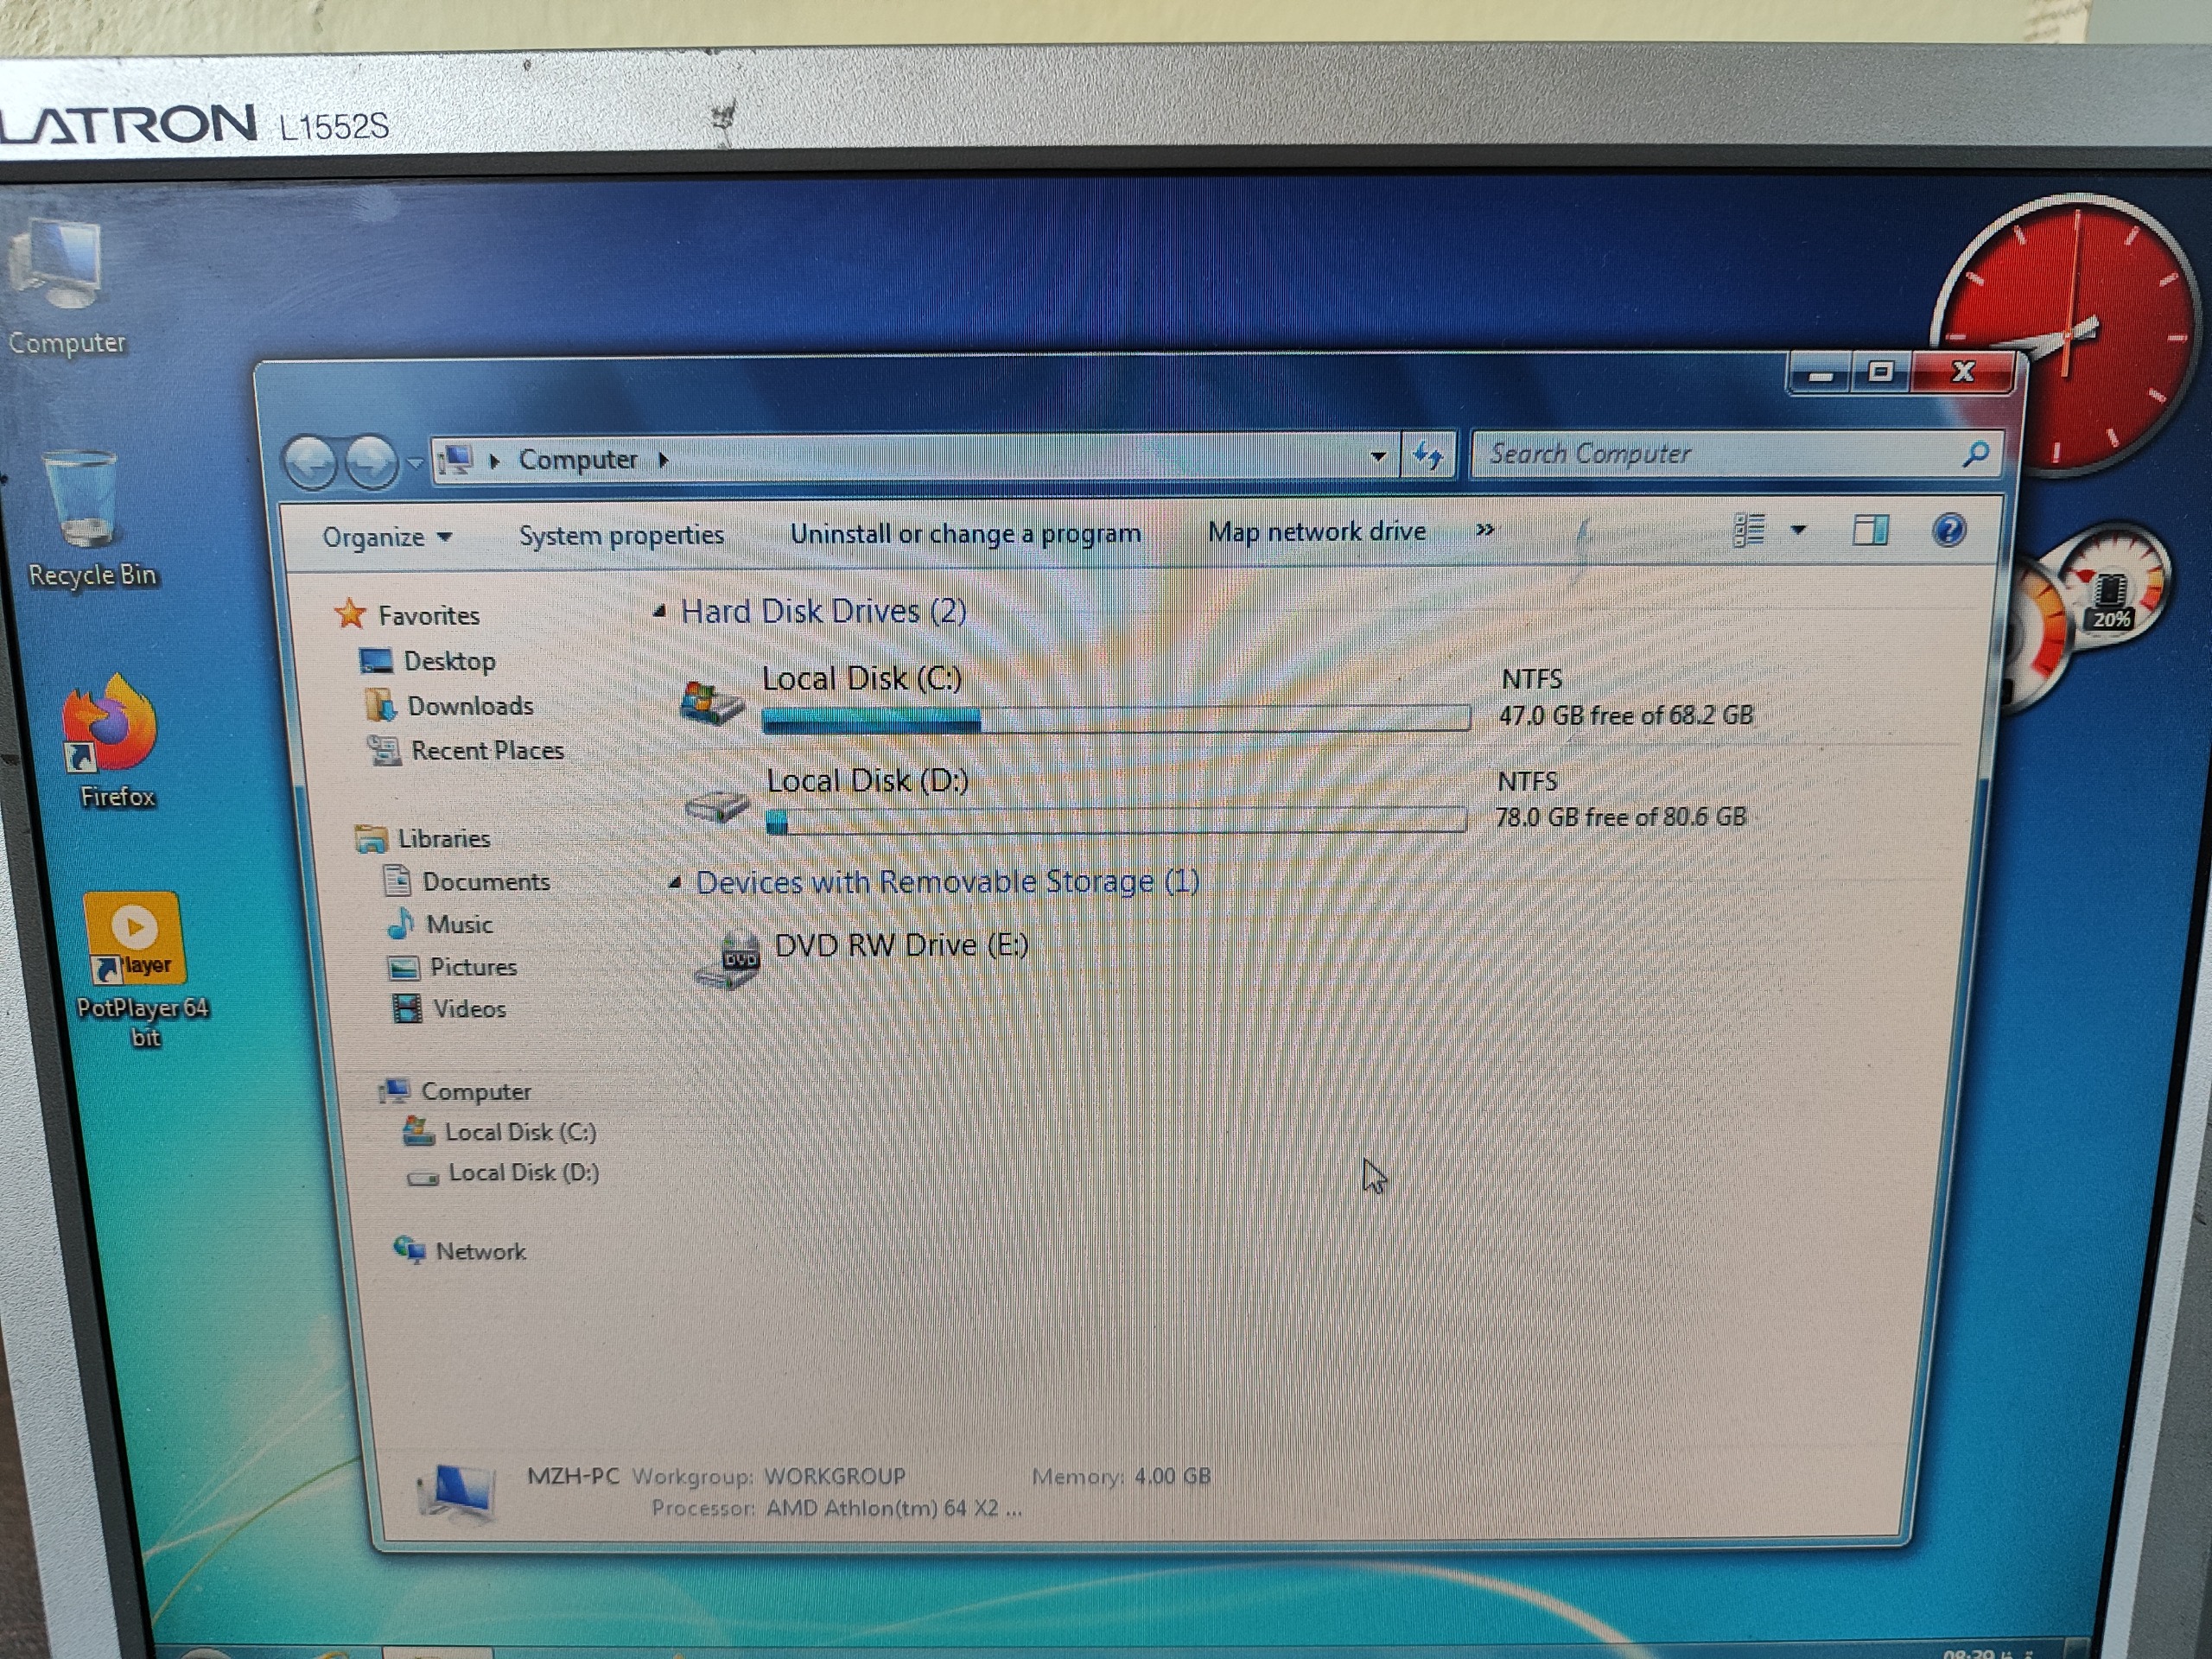Expand address bar history dropdown

pyautogui.click(x=1378, y=457)
